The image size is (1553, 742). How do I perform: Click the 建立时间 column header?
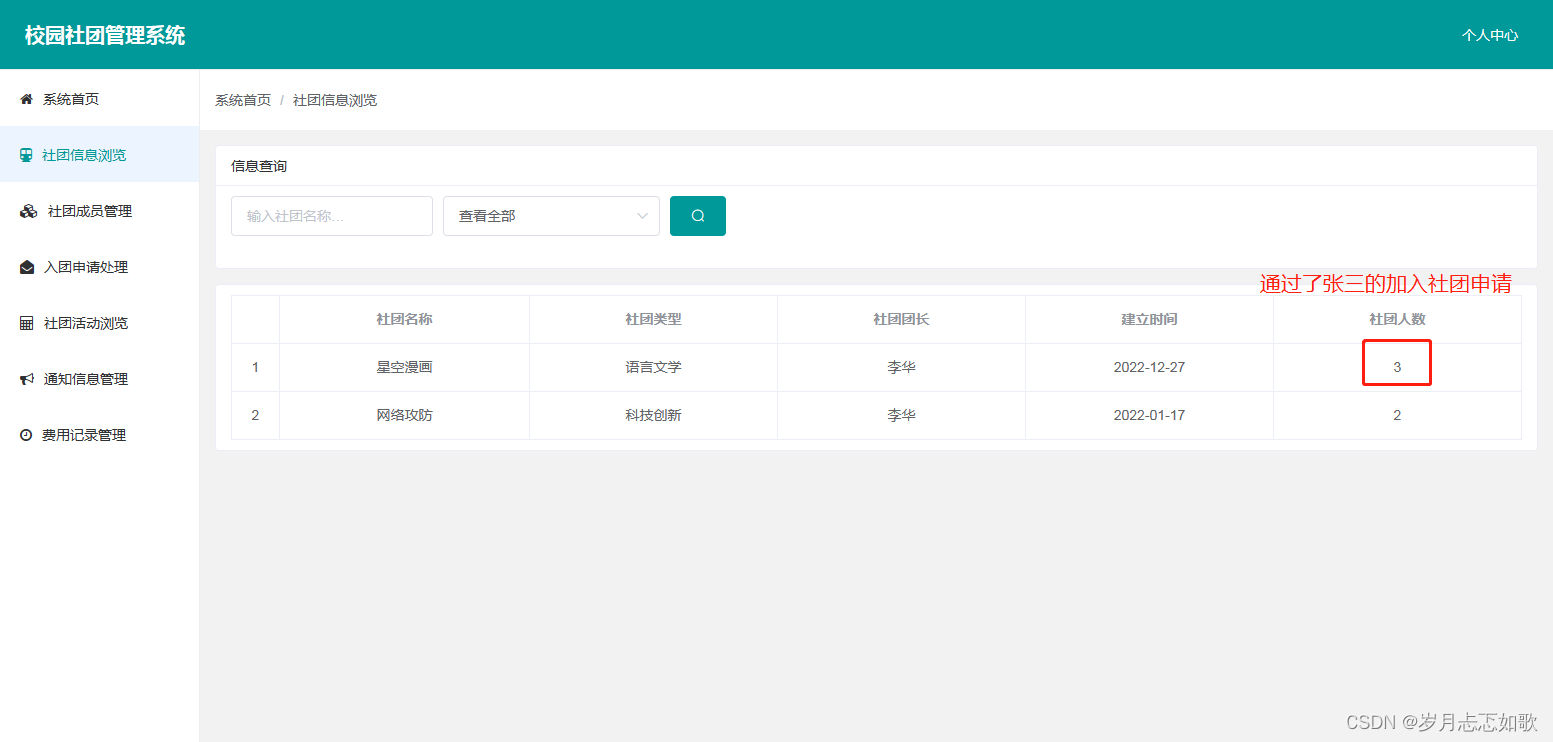coord(1149,319)
